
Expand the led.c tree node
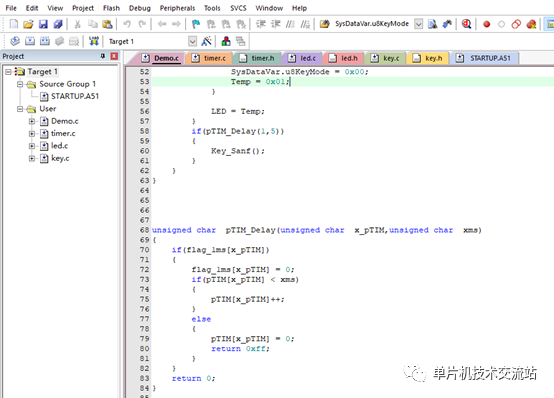32,146
